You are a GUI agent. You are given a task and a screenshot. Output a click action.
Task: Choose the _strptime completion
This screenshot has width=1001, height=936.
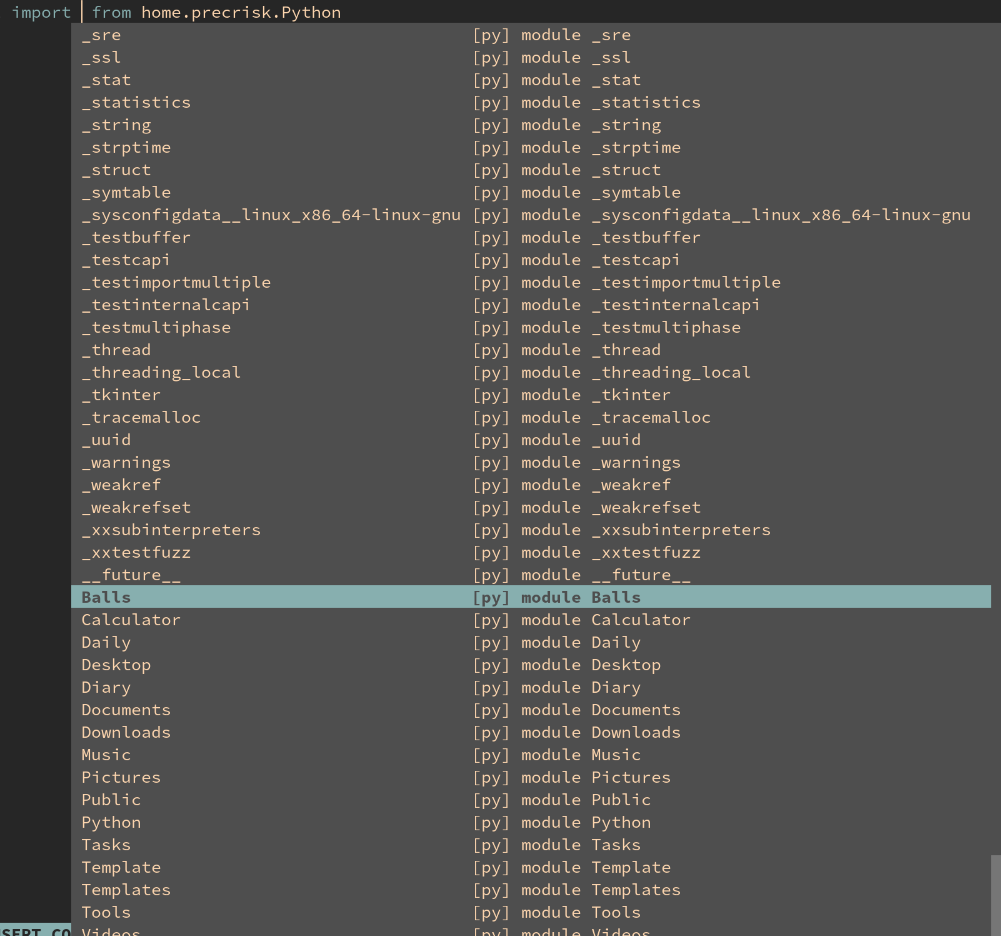pos(531,147)
